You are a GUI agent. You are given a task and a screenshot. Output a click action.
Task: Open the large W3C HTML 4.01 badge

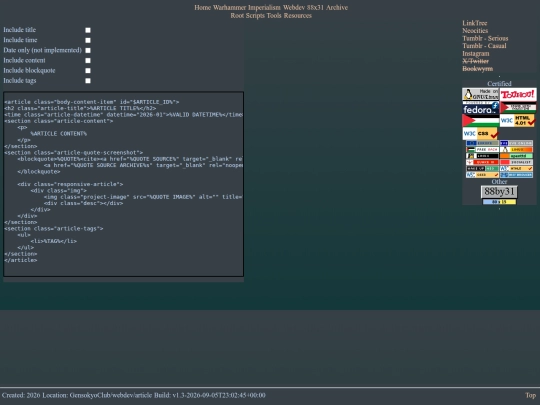[517, 121]
